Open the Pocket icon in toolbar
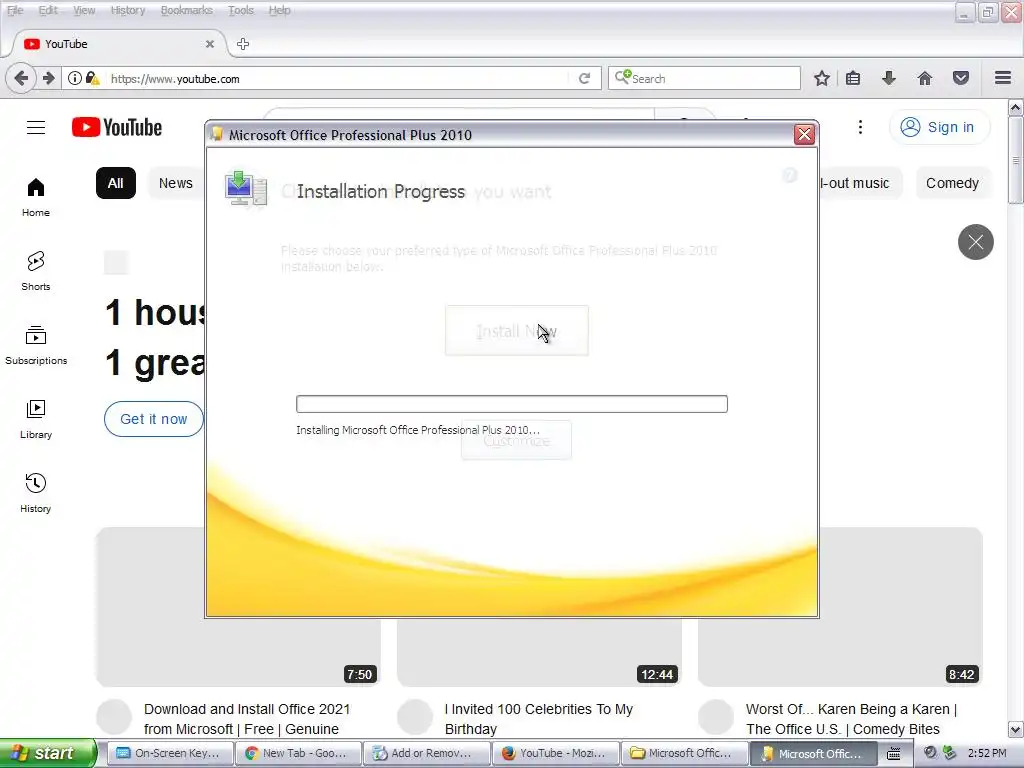Image resolution: width=1024 pixels, height=768 pixels. click(x=961, y=78)
